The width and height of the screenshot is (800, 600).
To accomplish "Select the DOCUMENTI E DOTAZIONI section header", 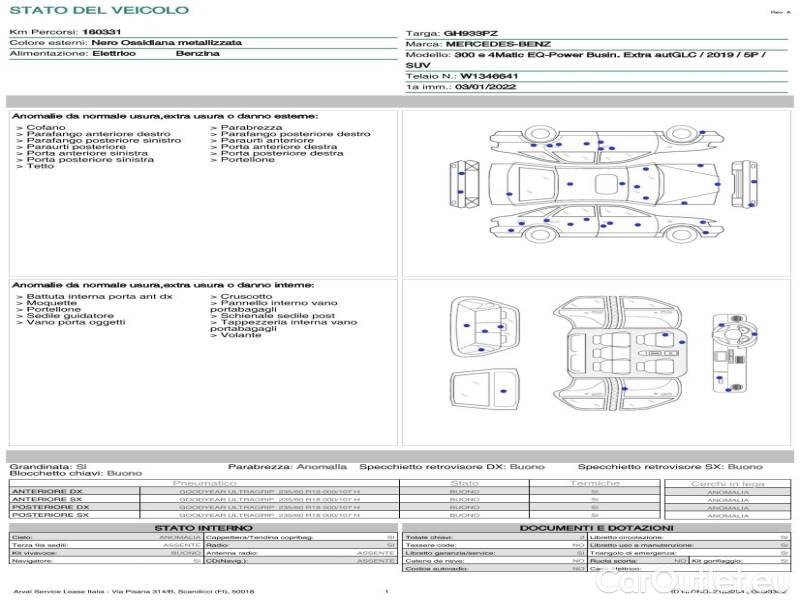I will (596, 528).
